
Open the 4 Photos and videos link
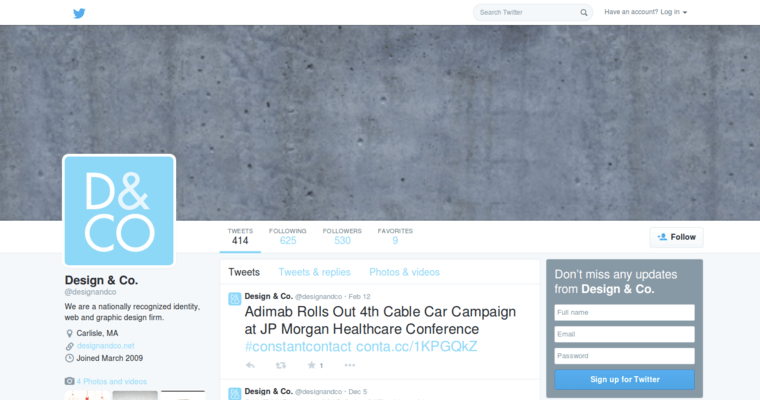111,381
